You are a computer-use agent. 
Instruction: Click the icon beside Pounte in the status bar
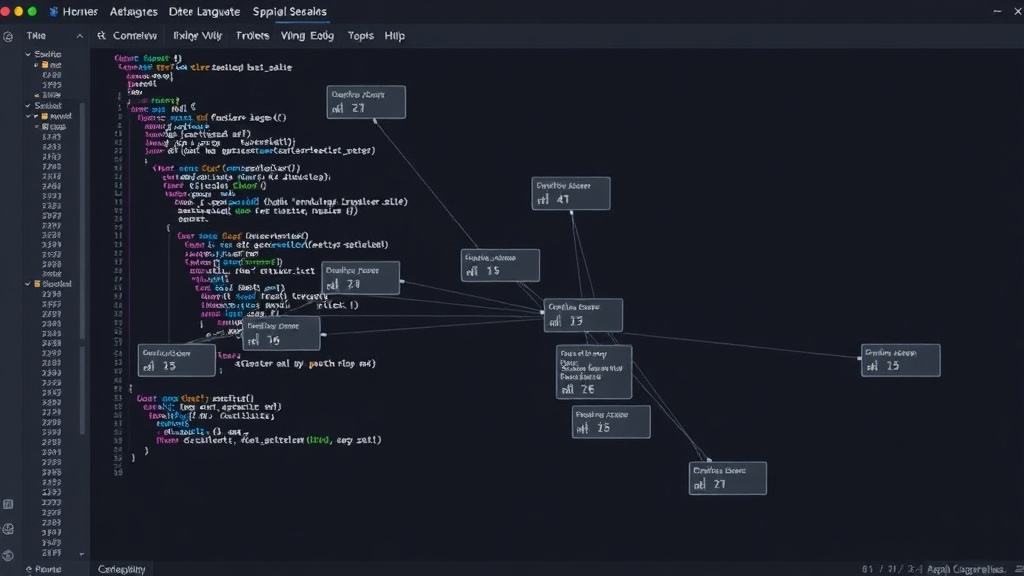click(29, 569)
